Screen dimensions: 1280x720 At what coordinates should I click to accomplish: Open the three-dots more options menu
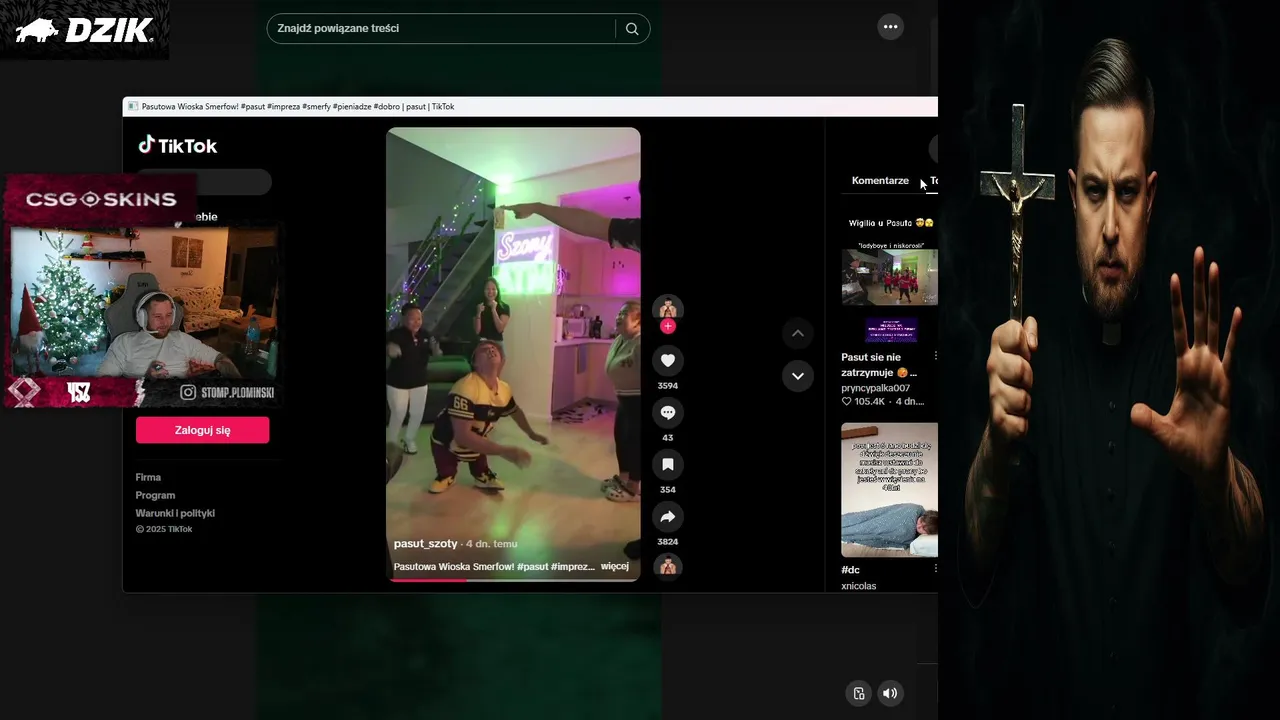tap(890, 27)
